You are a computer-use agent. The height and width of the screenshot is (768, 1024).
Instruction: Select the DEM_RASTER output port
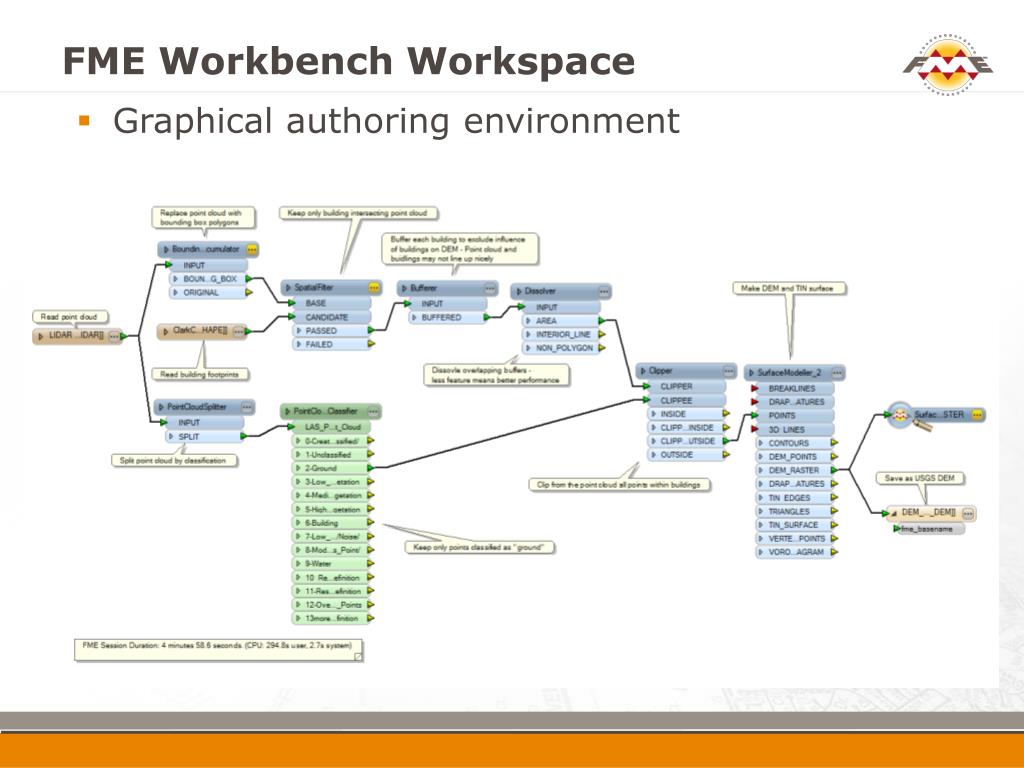(796, 470)
